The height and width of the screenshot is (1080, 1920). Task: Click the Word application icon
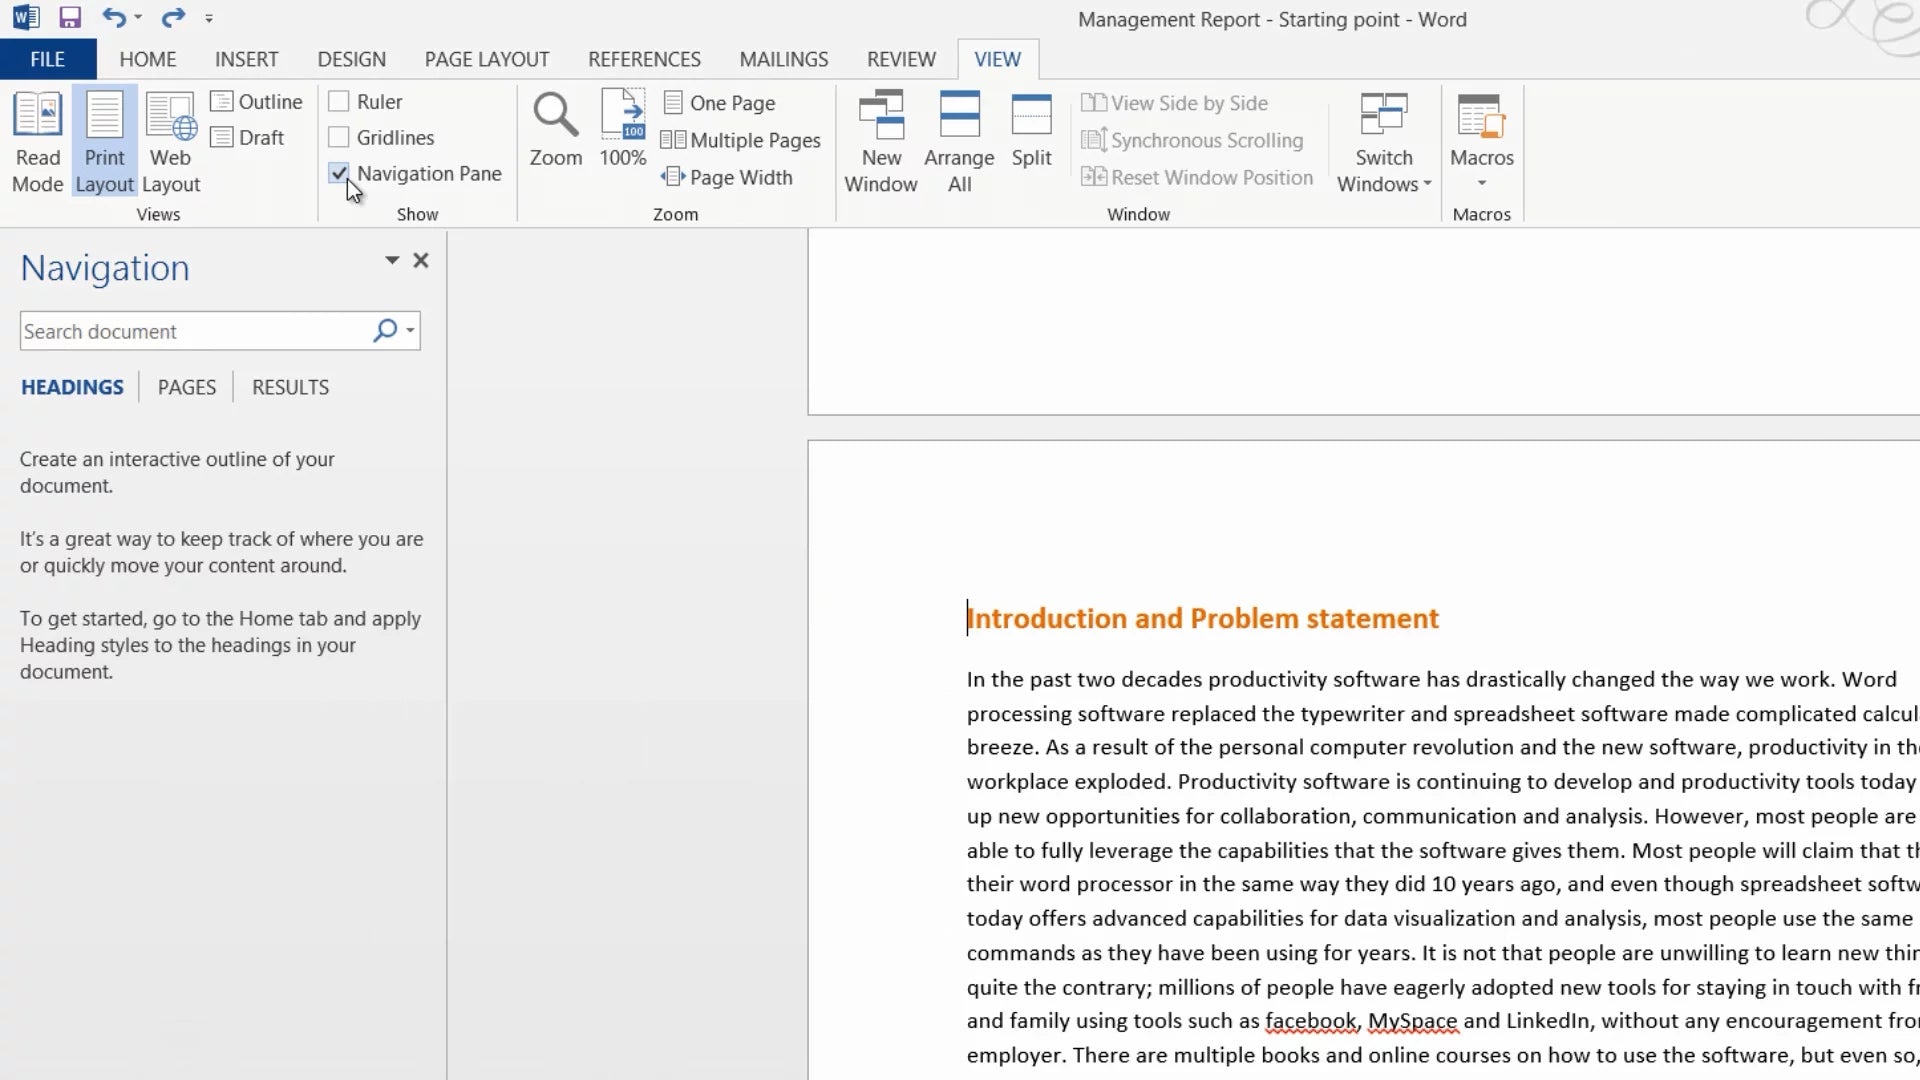26,17
